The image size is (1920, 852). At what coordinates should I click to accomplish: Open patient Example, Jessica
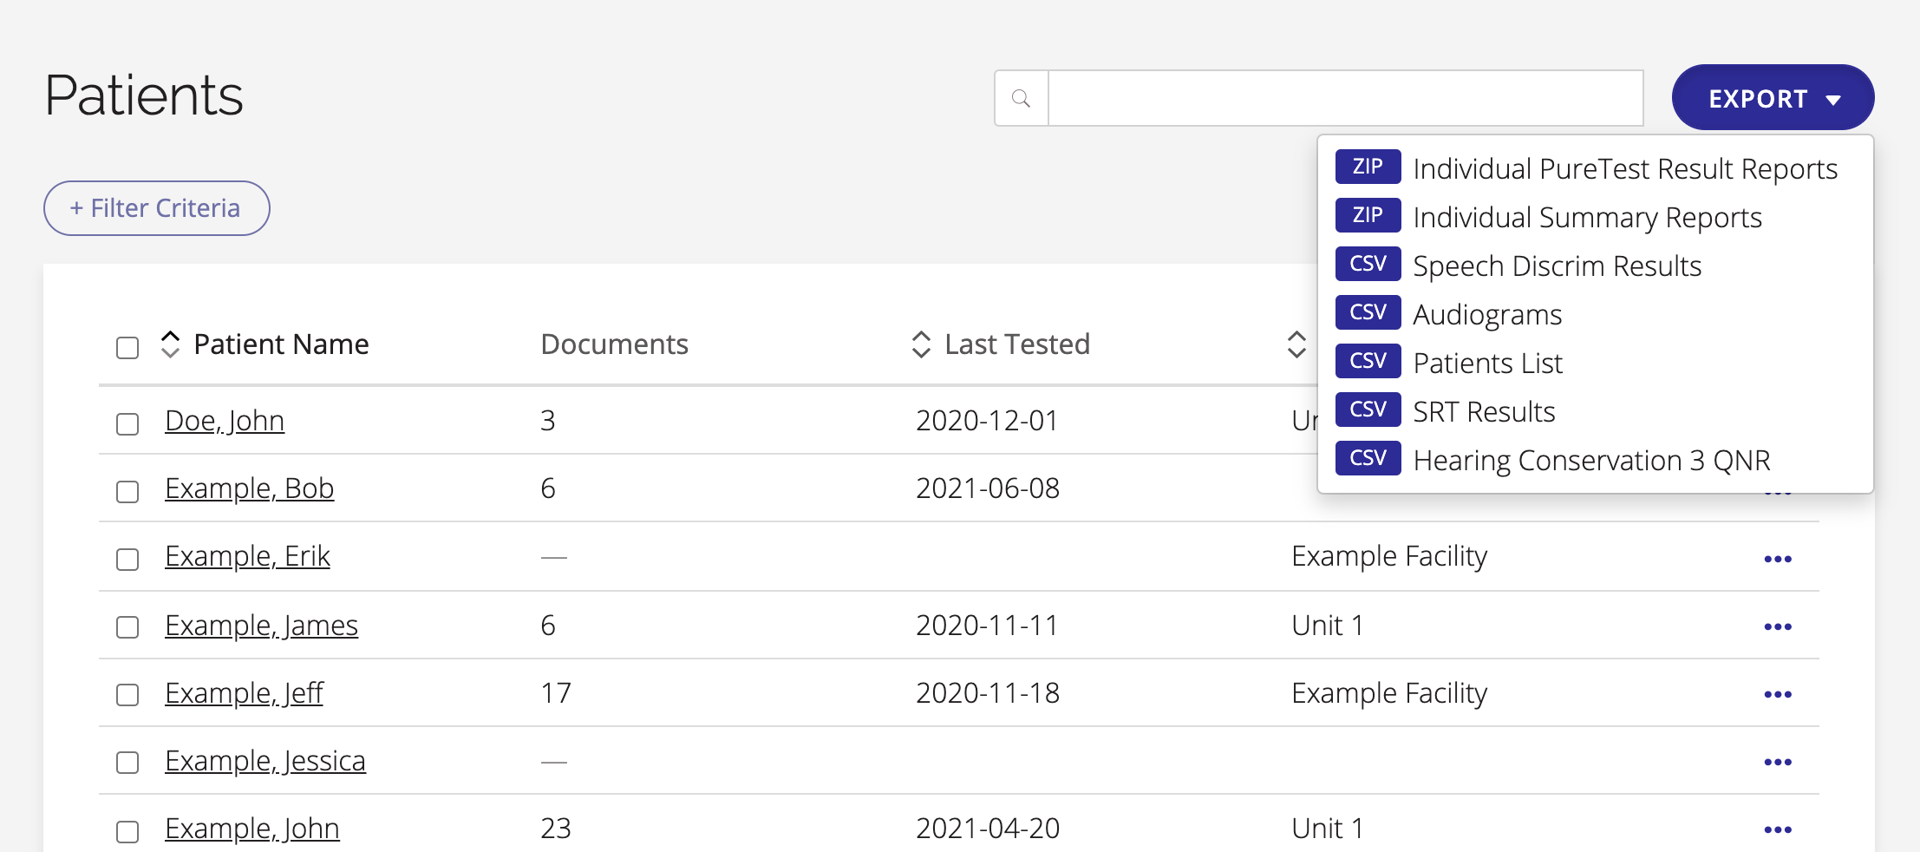click(x=265, y=761)
